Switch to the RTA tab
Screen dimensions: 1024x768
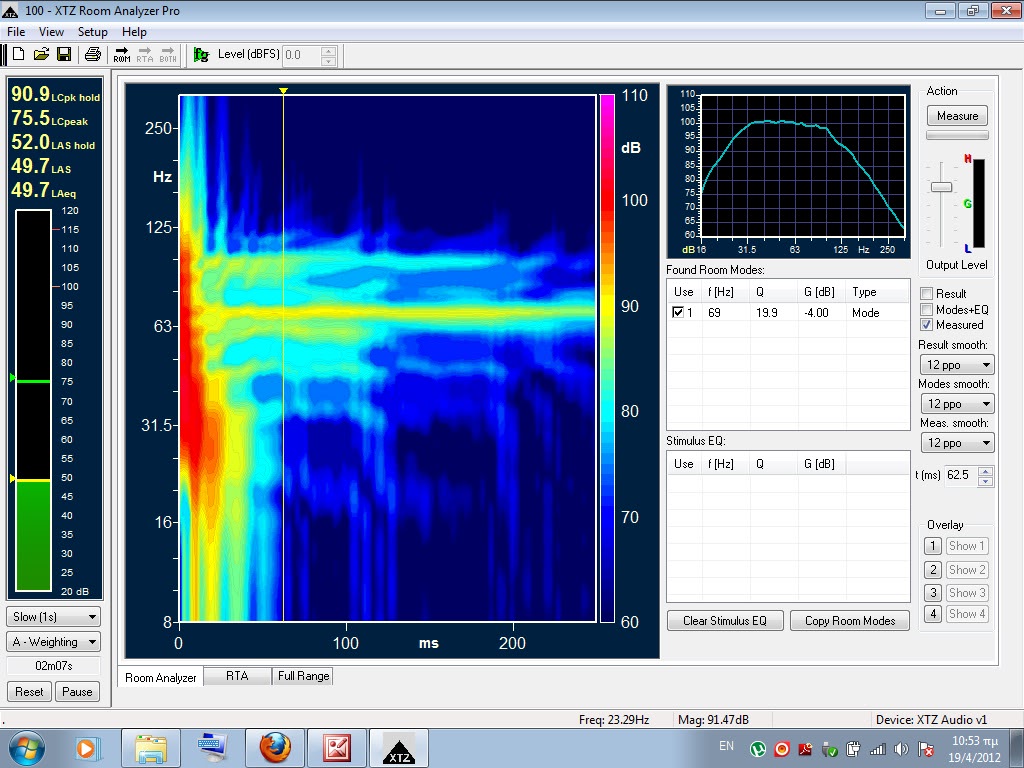click(x=237, y=676)
